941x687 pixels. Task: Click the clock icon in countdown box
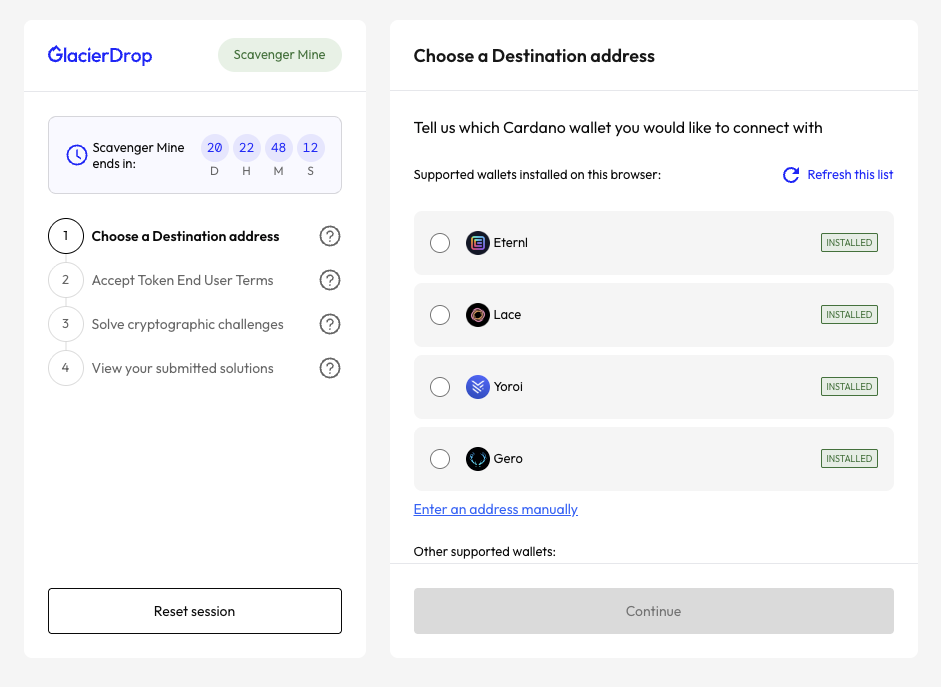pos(77,155)
